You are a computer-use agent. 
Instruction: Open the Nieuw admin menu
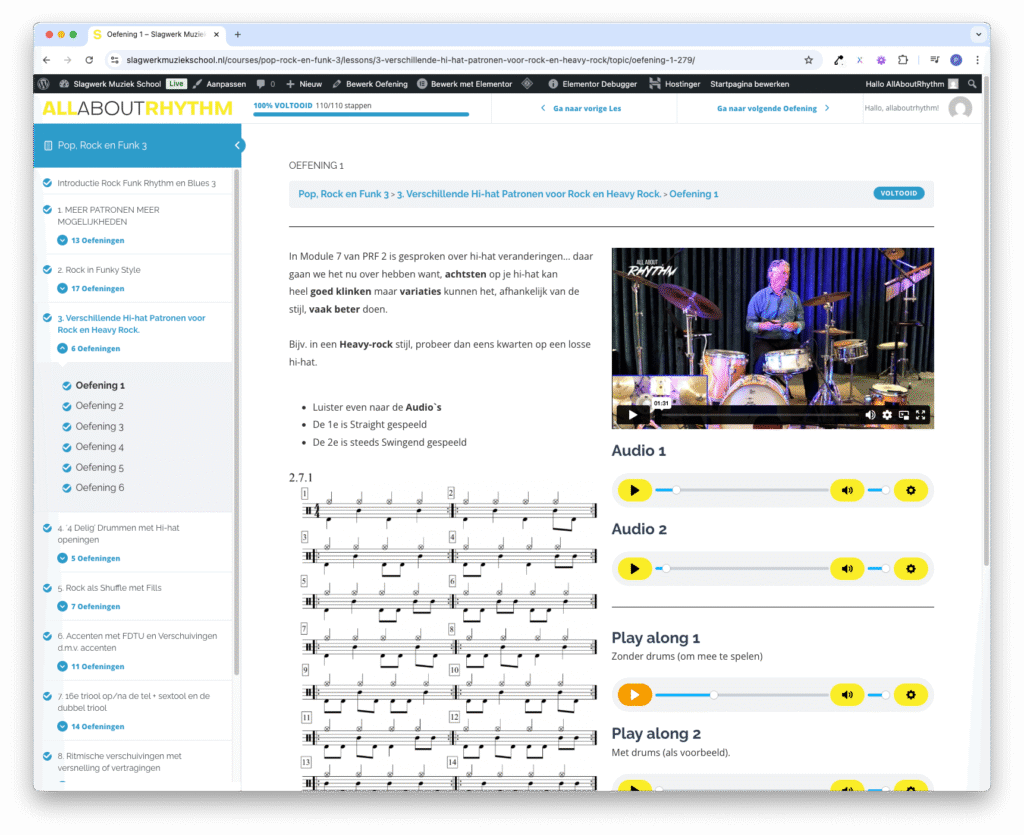coord(304,84)
